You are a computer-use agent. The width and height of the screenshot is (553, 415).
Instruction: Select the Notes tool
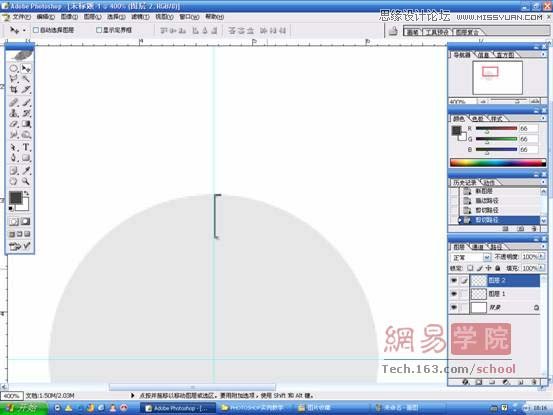click(14, 171)
